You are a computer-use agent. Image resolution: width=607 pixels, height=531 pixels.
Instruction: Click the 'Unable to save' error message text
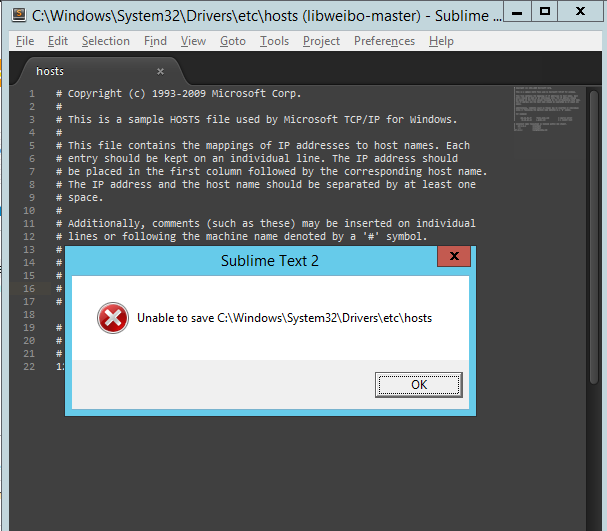[x=285, y=318]
